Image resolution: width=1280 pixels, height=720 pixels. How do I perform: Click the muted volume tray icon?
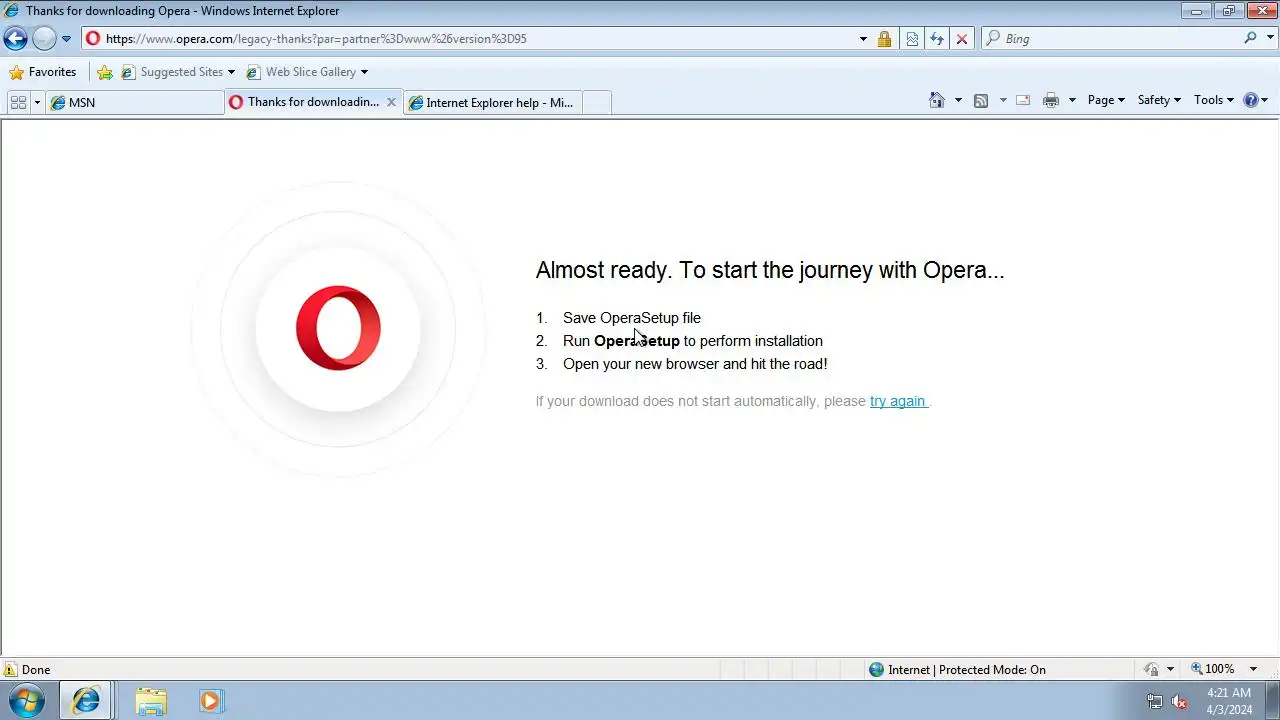pos(1179,701)
